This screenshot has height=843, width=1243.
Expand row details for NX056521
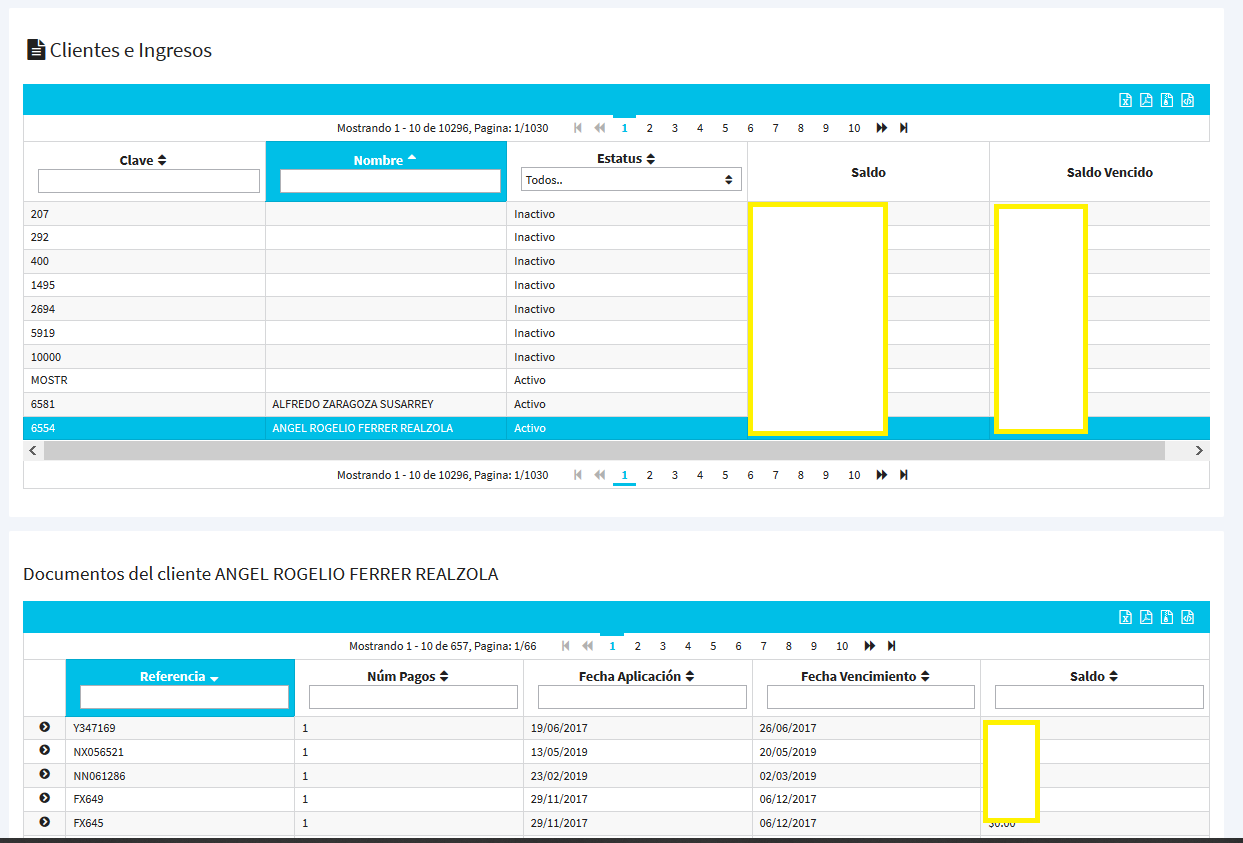tap(44, 750)
